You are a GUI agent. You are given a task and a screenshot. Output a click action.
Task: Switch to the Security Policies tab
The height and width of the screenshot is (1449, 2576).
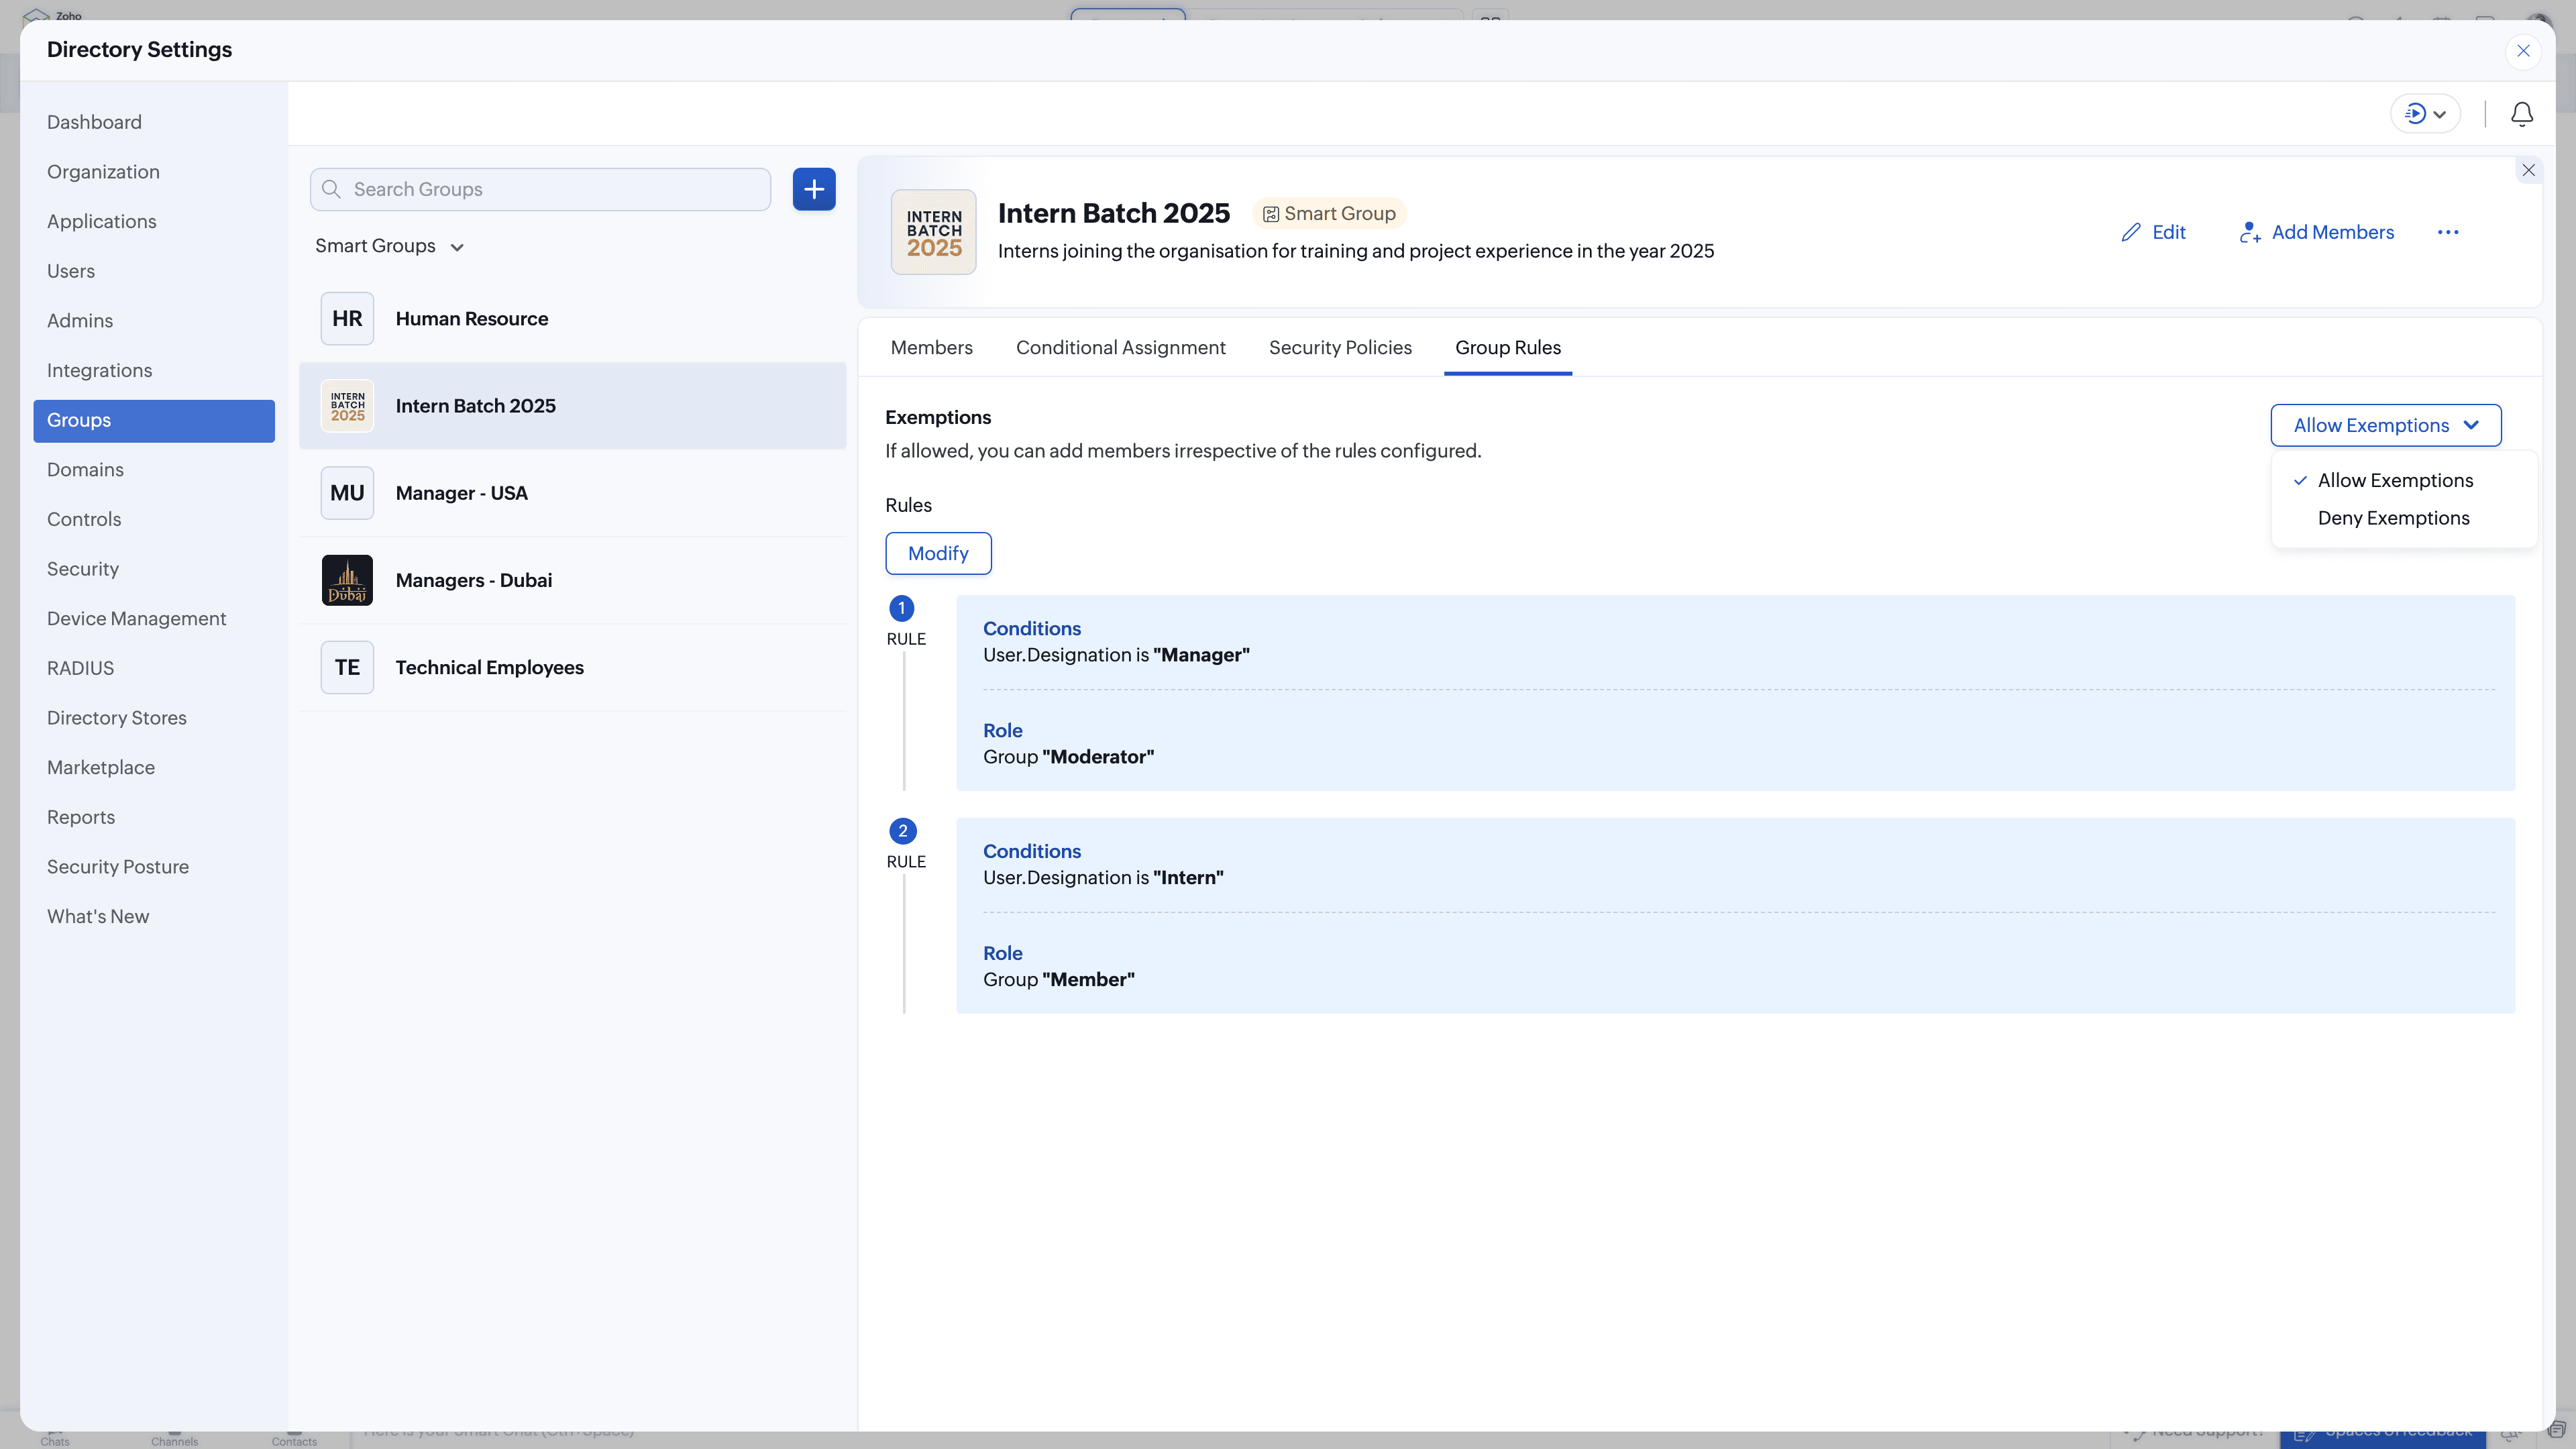pos(1340,347)
